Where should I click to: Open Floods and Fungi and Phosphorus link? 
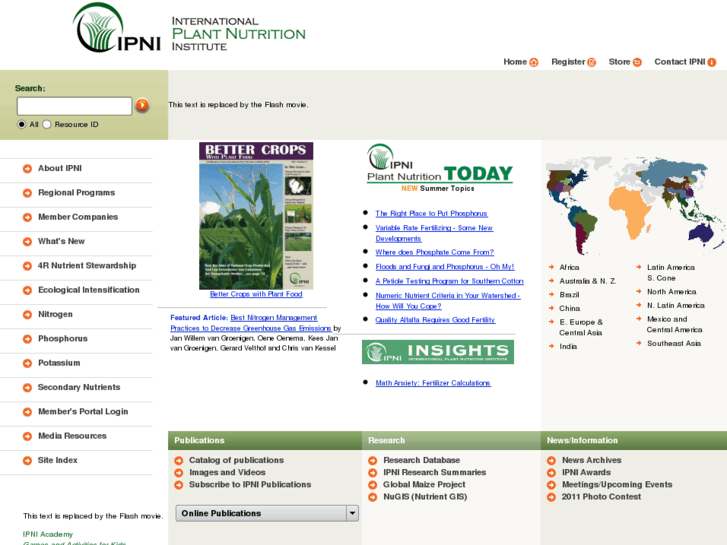pos(445,267)
